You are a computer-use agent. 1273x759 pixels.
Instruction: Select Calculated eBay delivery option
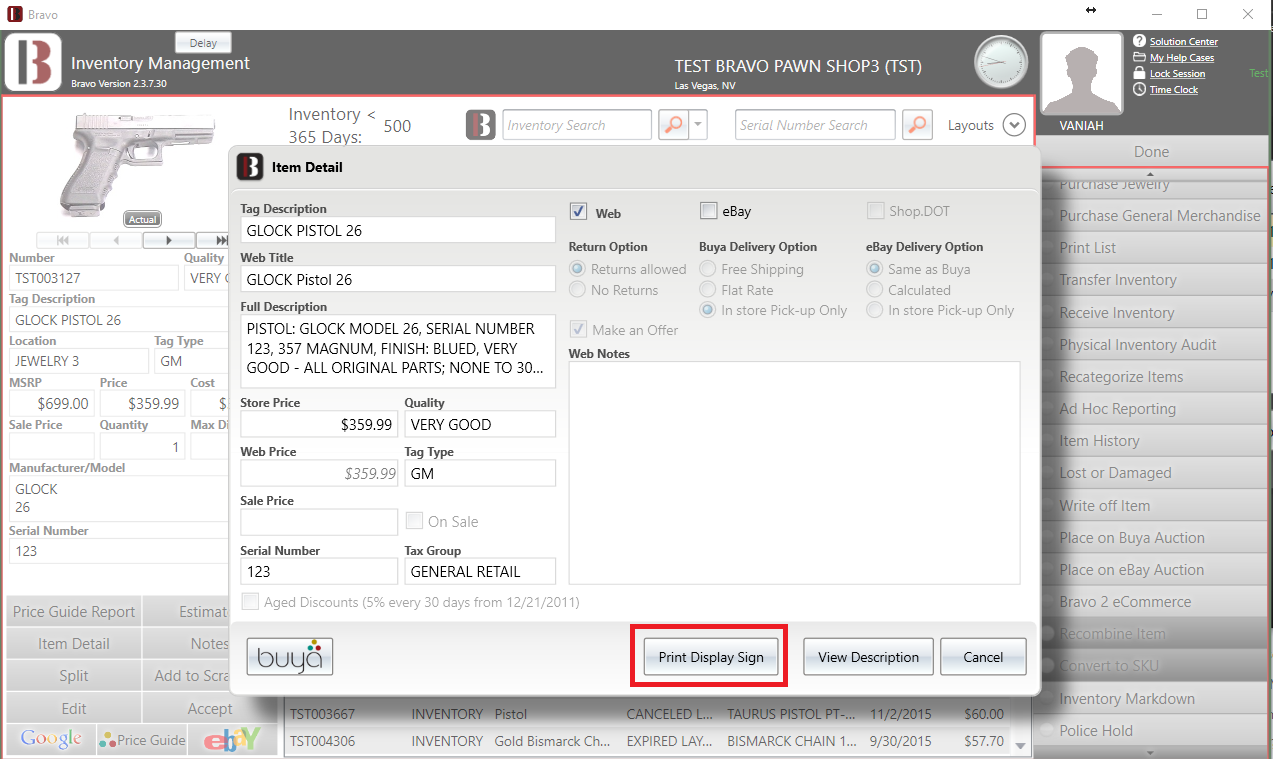point(874,290)
